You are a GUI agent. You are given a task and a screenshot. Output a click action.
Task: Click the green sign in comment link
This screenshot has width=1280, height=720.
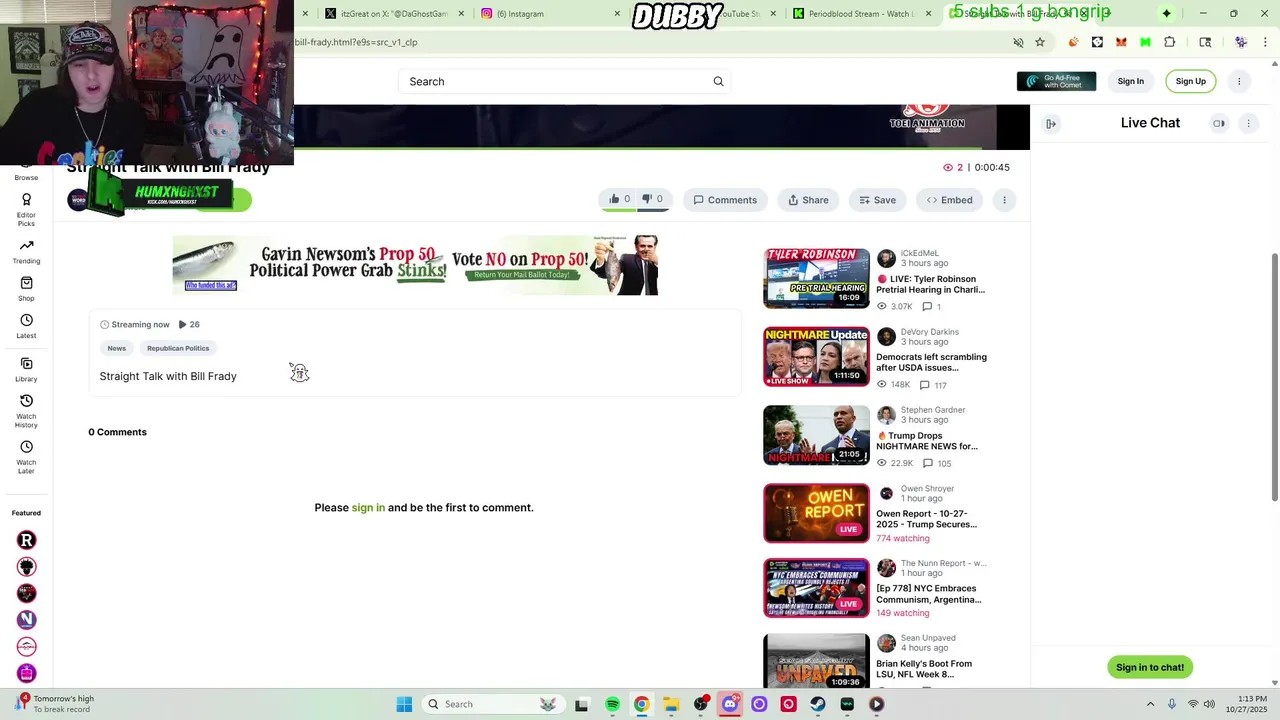[x=368, y=508]
